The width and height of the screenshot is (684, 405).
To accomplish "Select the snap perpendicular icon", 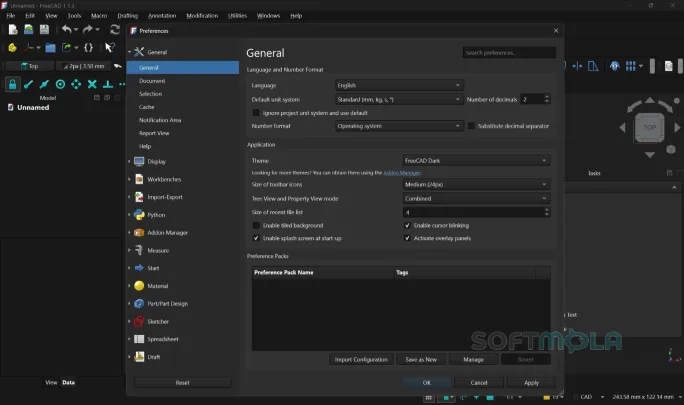I will tap(108, 84).
